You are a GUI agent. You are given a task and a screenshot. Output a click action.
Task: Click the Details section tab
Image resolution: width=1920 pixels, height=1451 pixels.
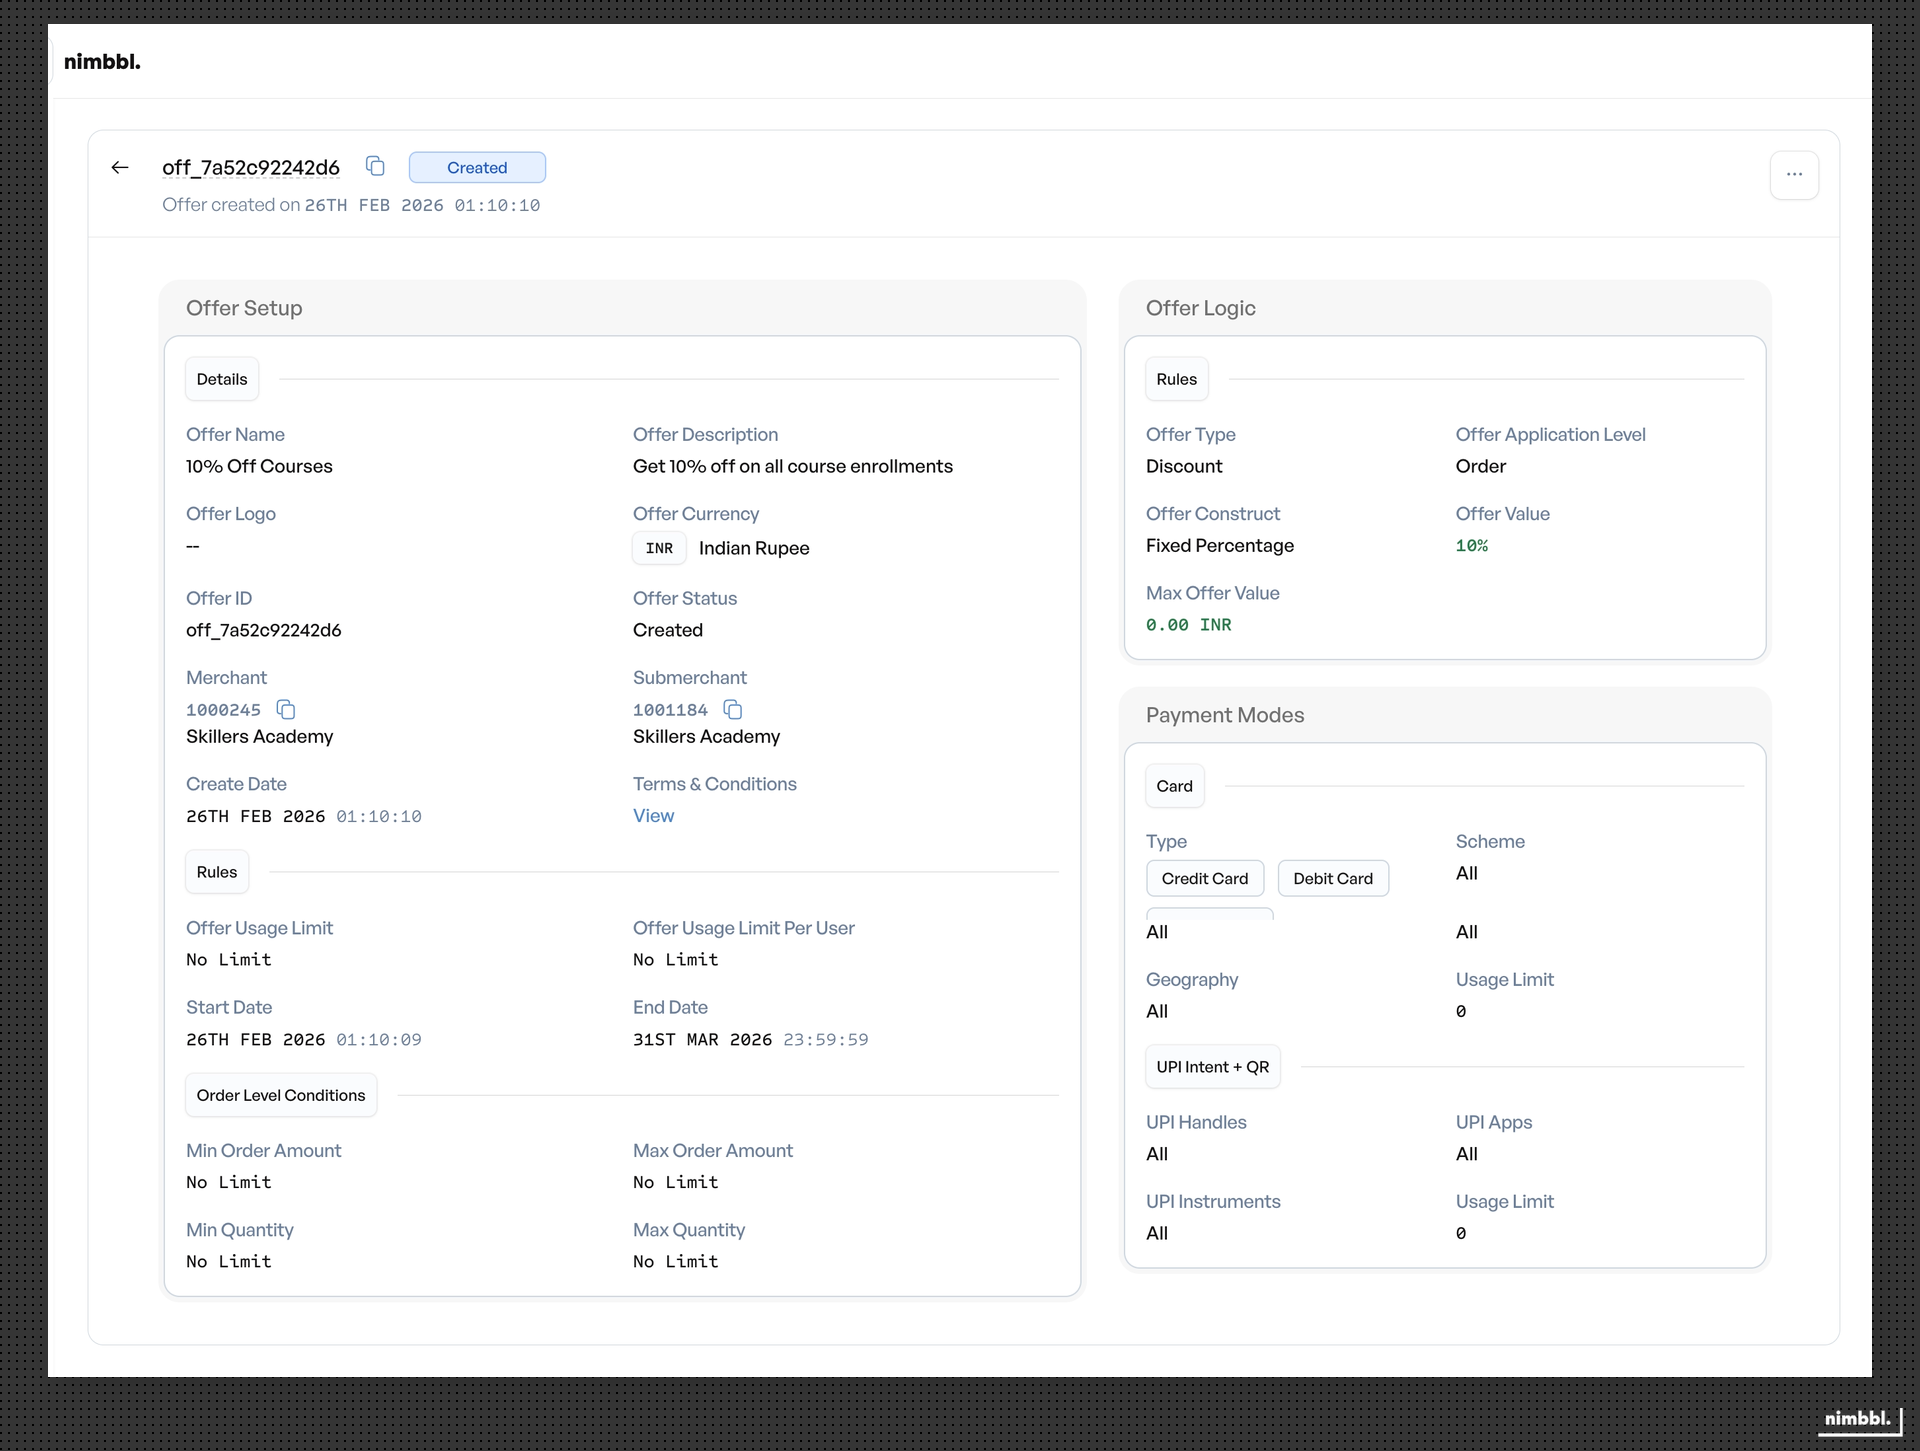click(x=222, y=380)
